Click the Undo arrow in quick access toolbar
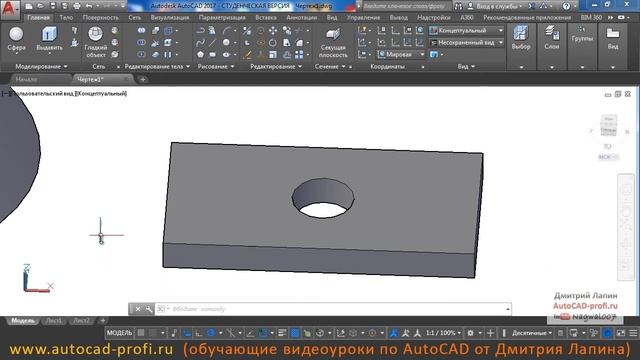 [89, 6]
